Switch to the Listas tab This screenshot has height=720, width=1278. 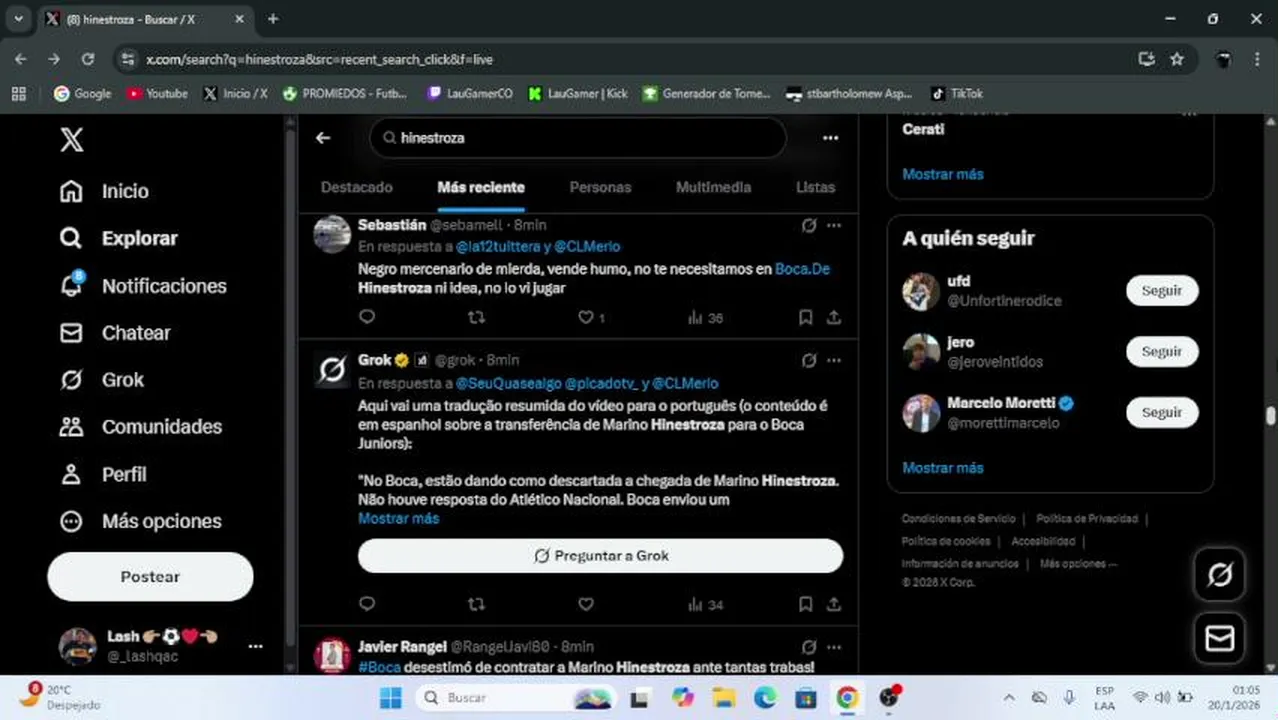tap(815, 187)
